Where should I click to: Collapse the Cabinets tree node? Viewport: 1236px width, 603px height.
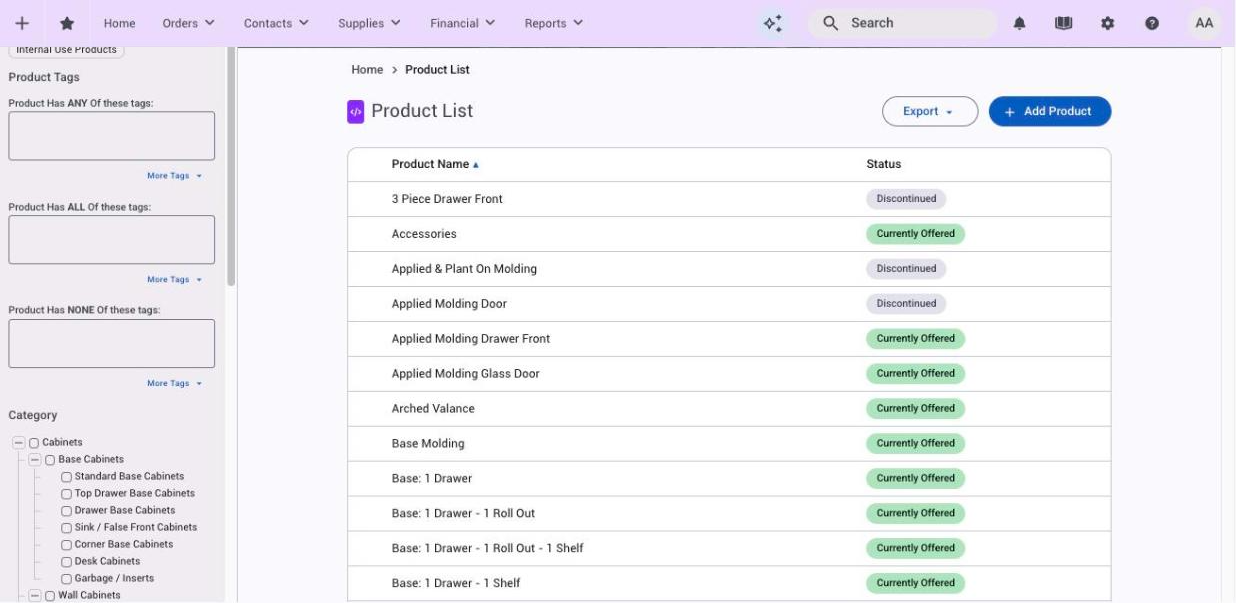[x=18, y=443]
